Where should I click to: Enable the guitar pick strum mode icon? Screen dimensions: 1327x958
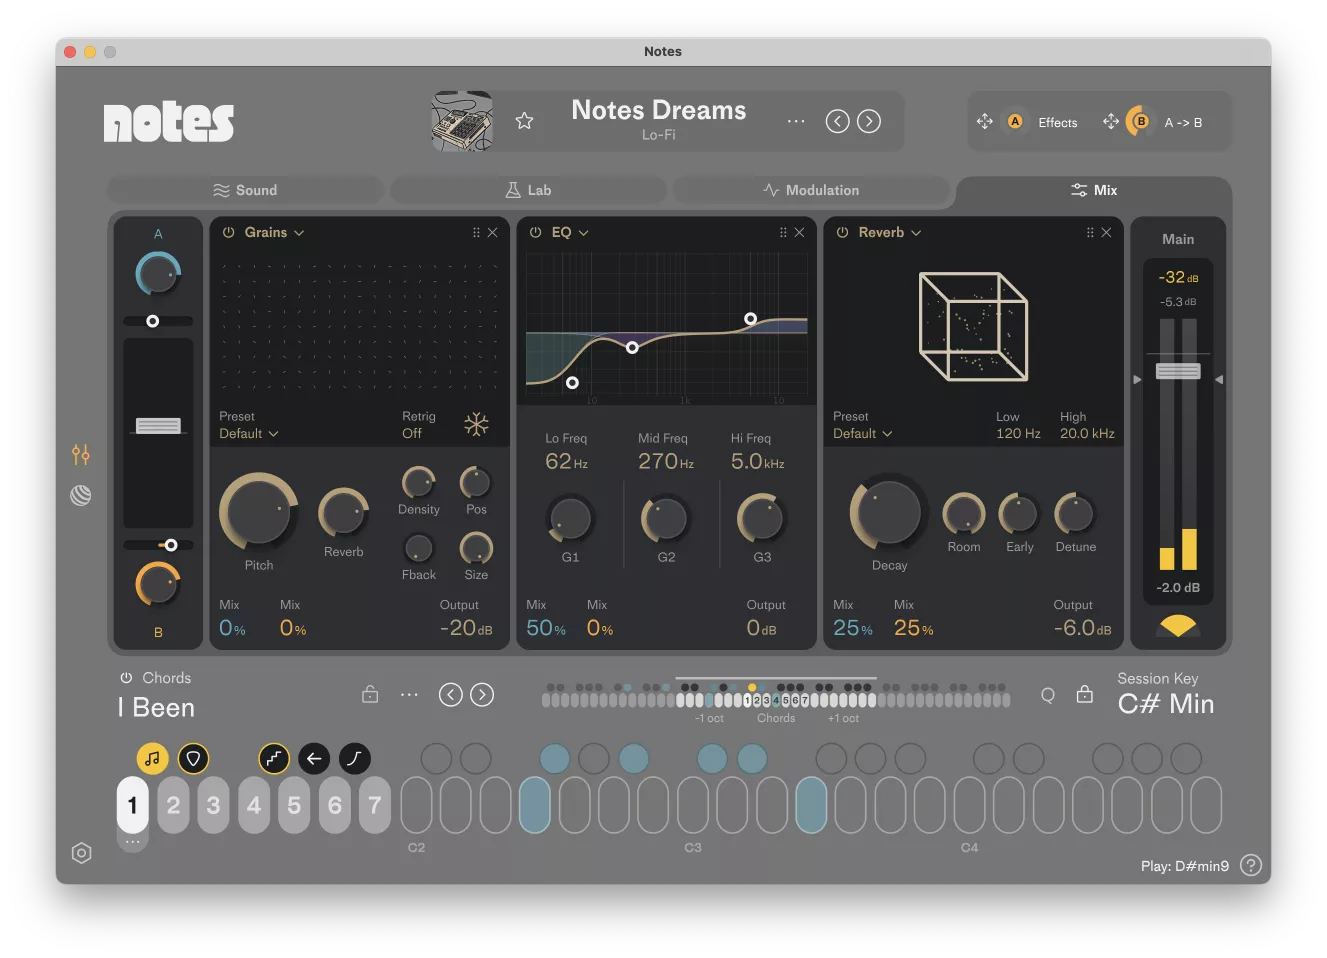(x=194, y=758)
